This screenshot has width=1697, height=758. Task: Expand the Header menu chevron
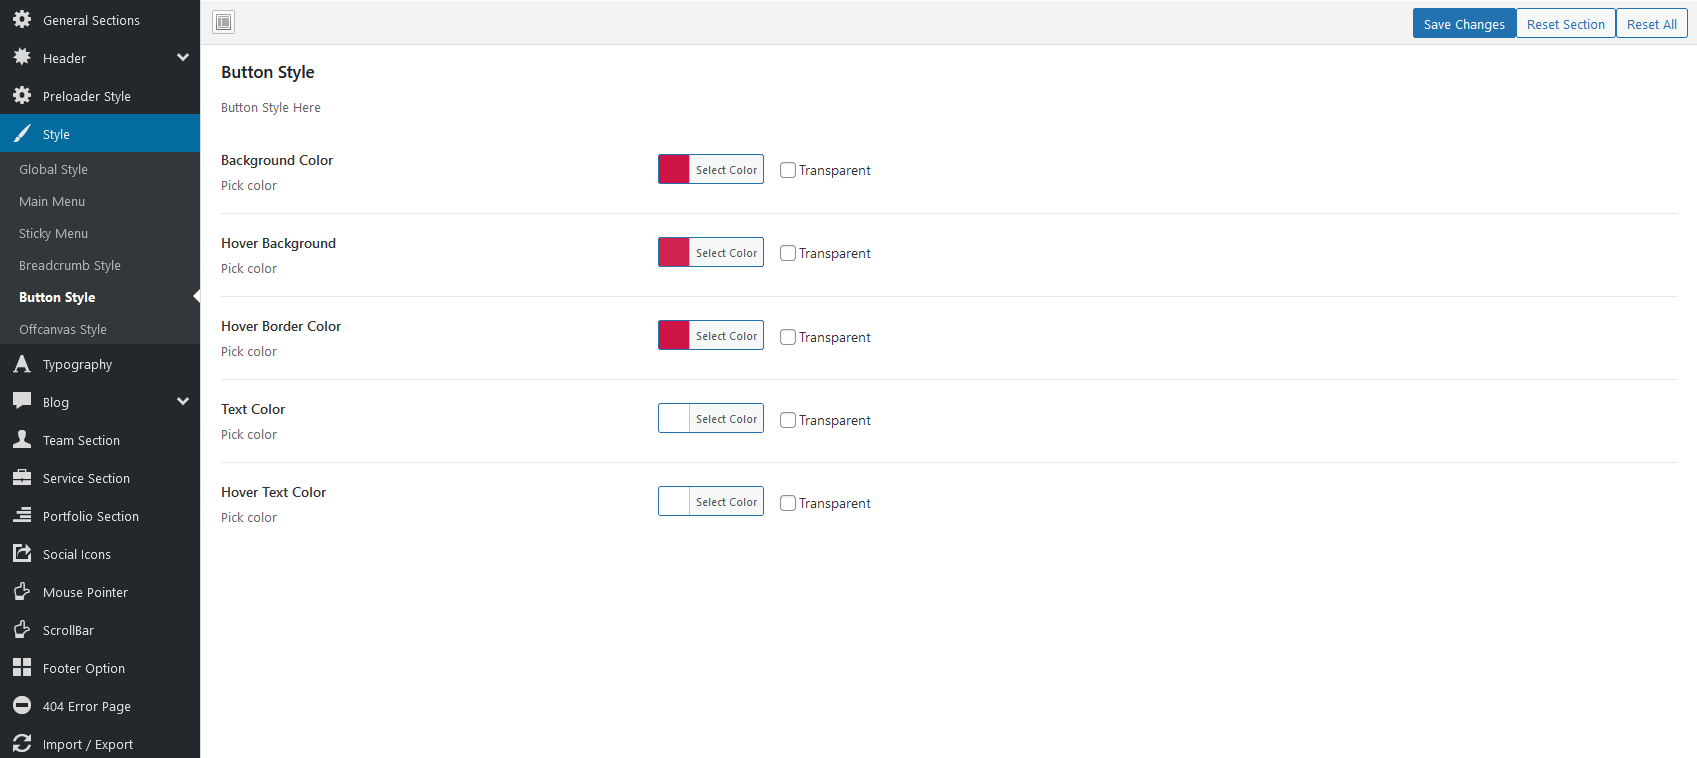coord(183,58)
